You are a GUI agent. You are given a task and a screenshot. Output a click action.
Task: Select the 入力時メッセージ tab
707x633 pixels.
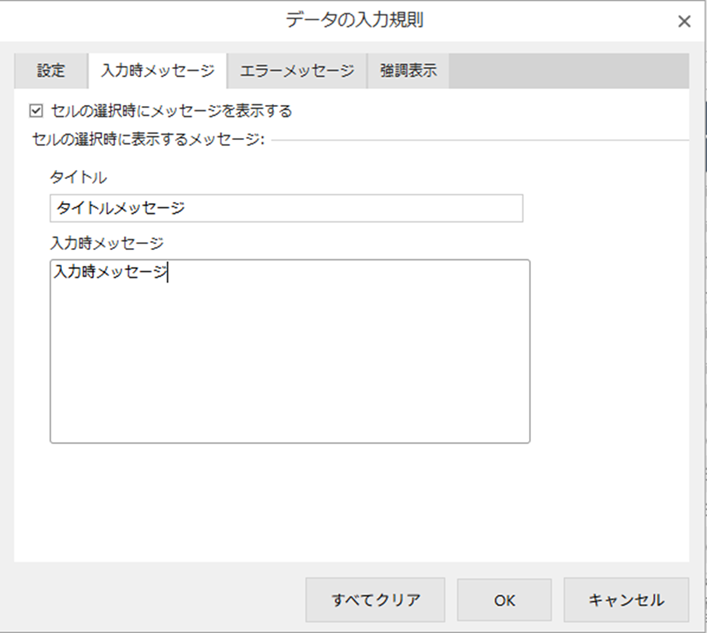pyautogui.click(x=157, y=71)
